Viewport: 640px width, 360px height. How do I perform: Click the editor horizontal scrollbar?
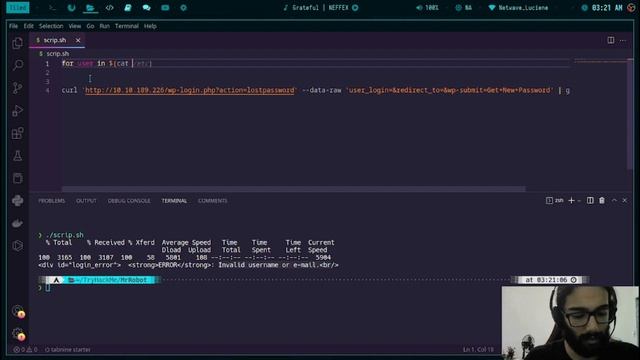[x=293, y=189]
